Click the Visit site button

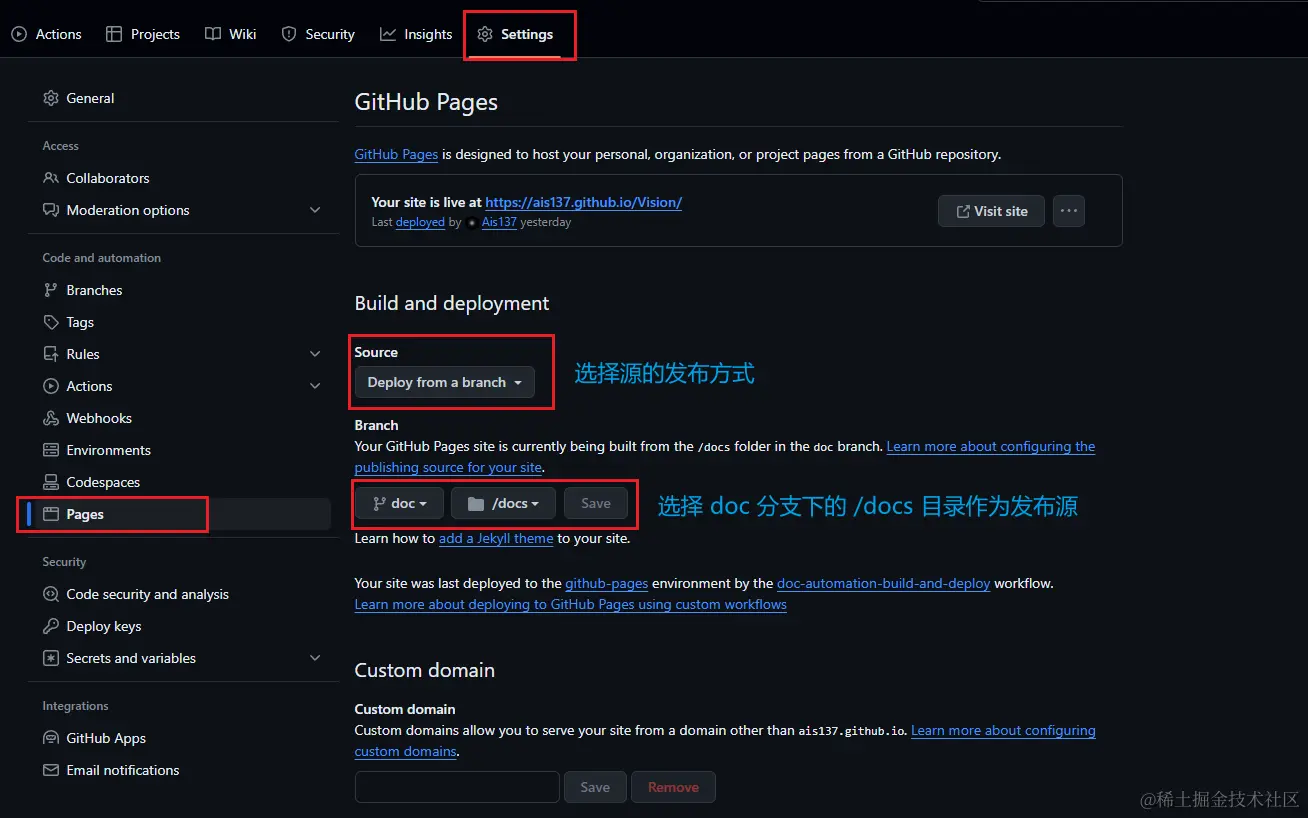pyautogui.click(x=991, y=211)
